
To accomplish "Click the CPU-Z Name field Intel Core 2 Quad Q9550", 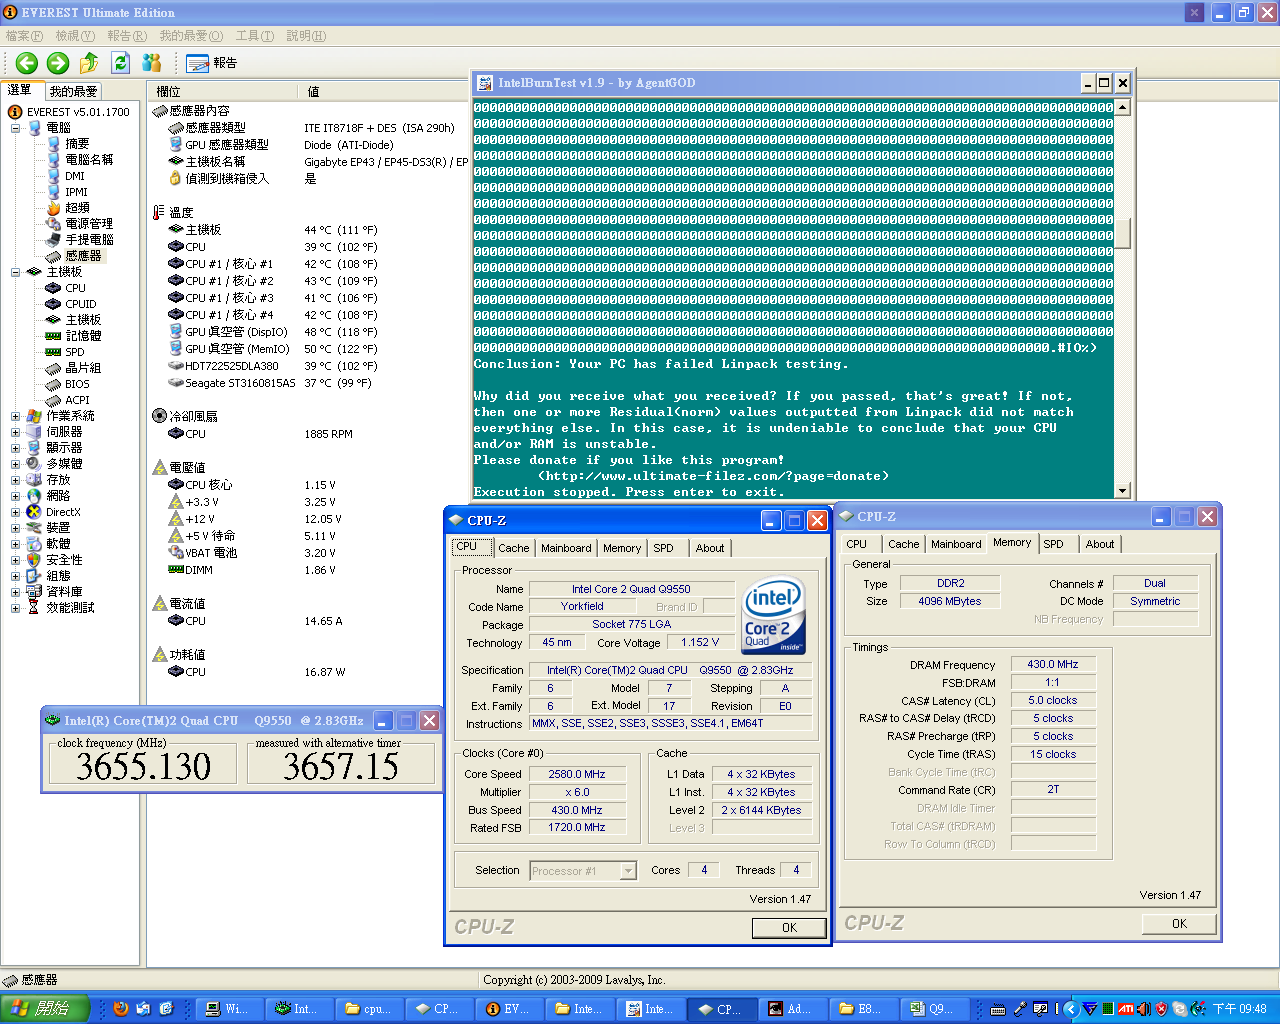I will (x=631, y=589).
